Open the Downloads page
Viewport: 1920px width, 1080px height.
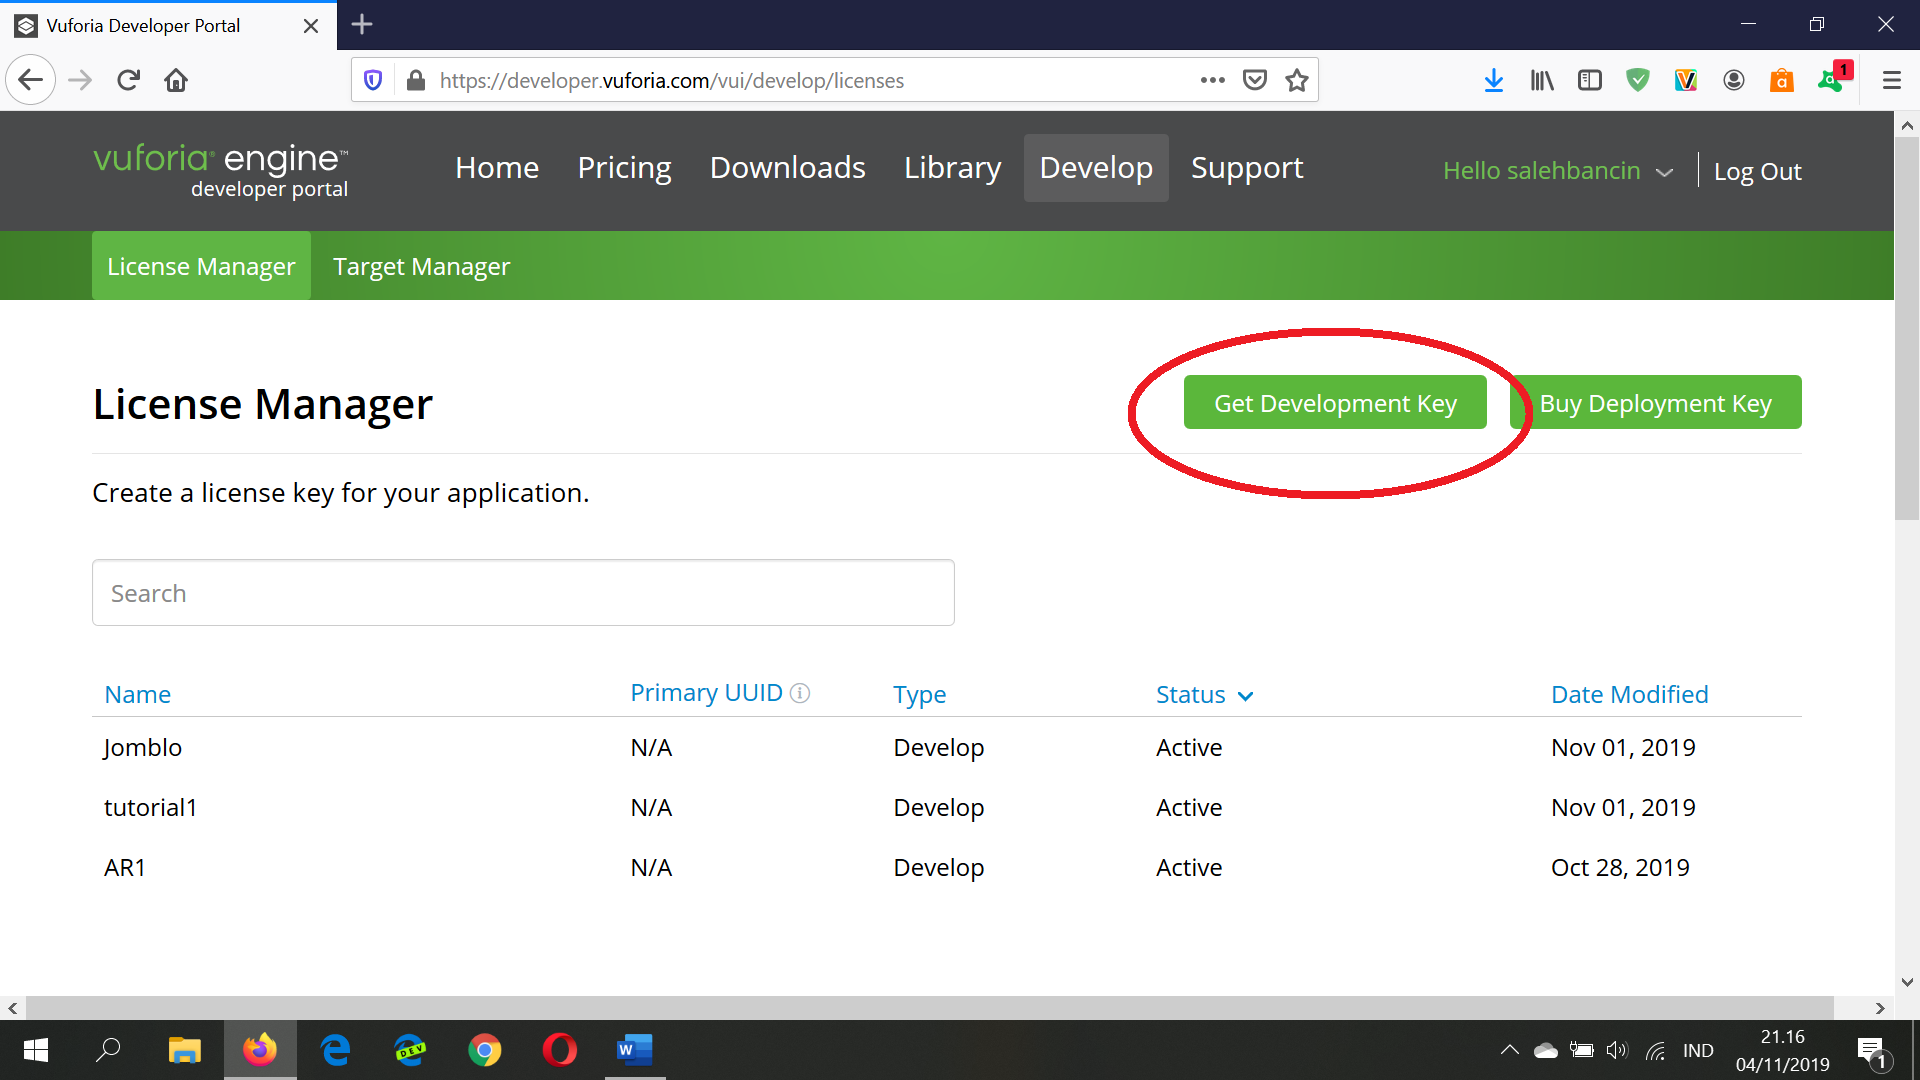(788, 168)
